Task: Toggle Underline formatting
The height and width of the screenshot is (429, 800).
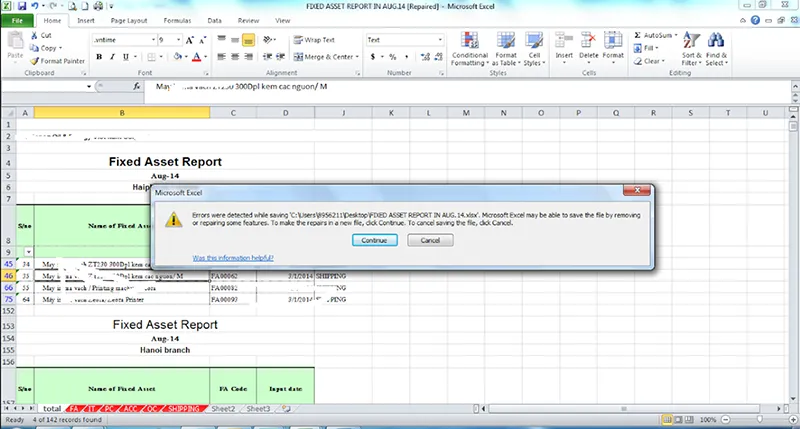Action: click(x=126, y=57)
